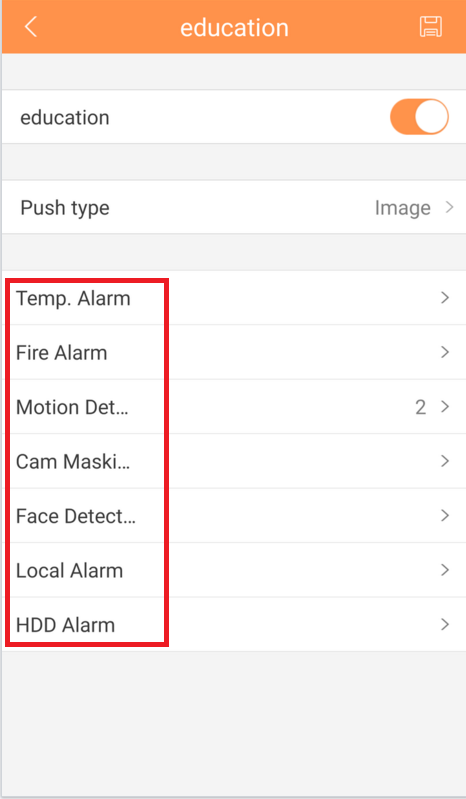
Task: Expand the Motion Det… chevron
Action: click(x=445, y=407)
